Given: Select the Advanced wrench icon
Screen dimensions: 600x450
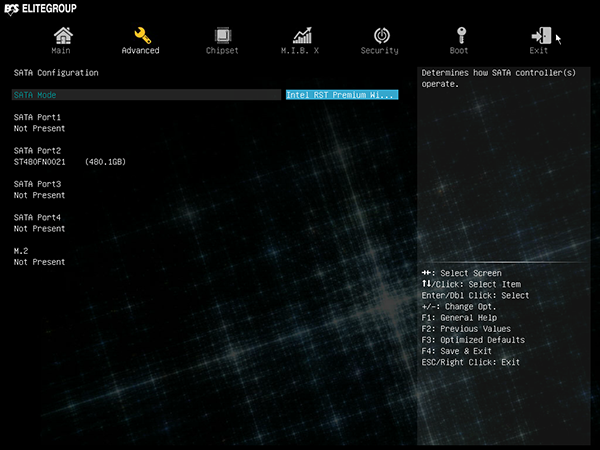Looking at the screenshot, I should coord(142,36).
